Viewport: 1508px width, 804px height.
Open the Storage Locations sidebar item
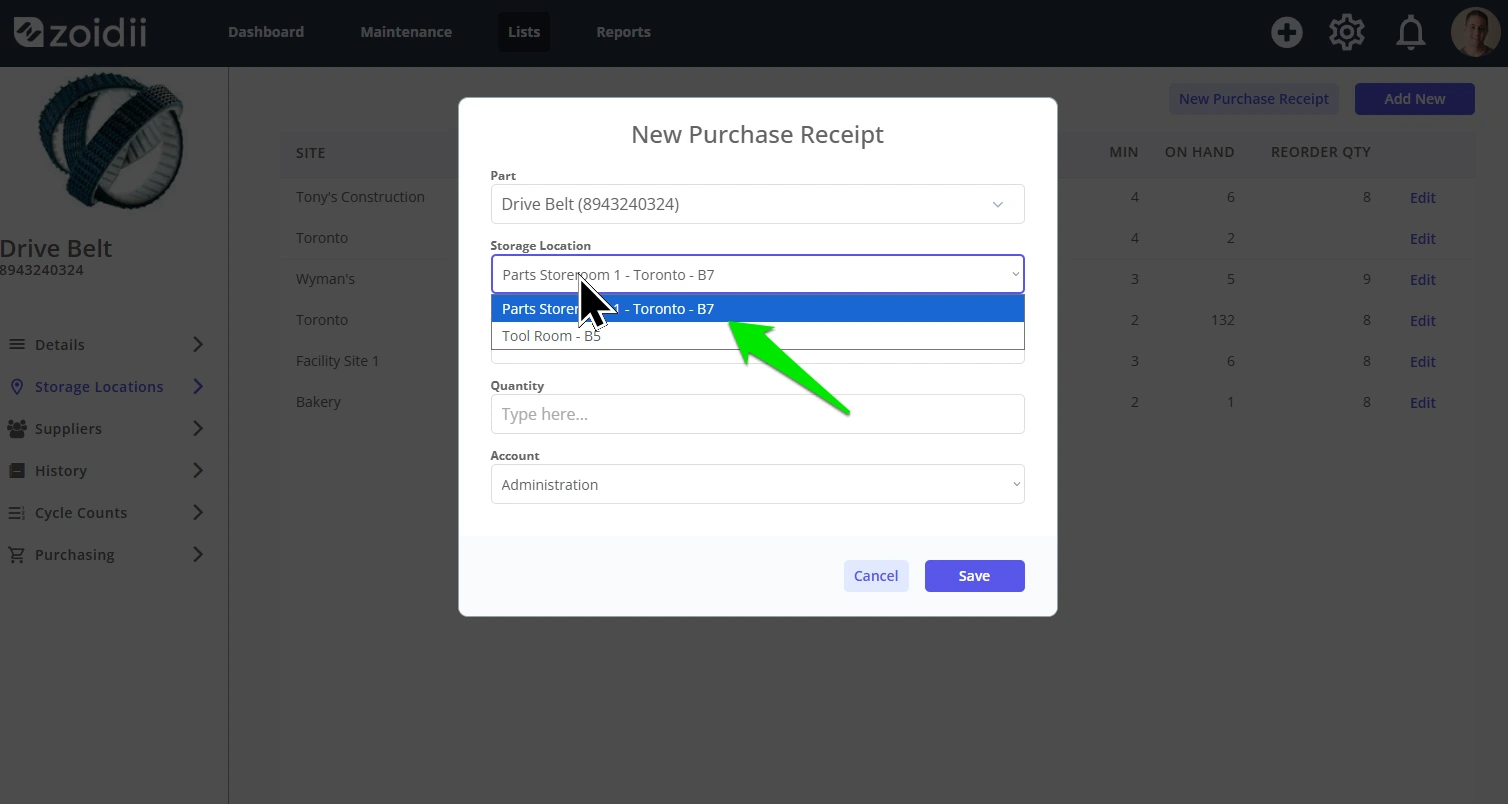tap(99, 386)
